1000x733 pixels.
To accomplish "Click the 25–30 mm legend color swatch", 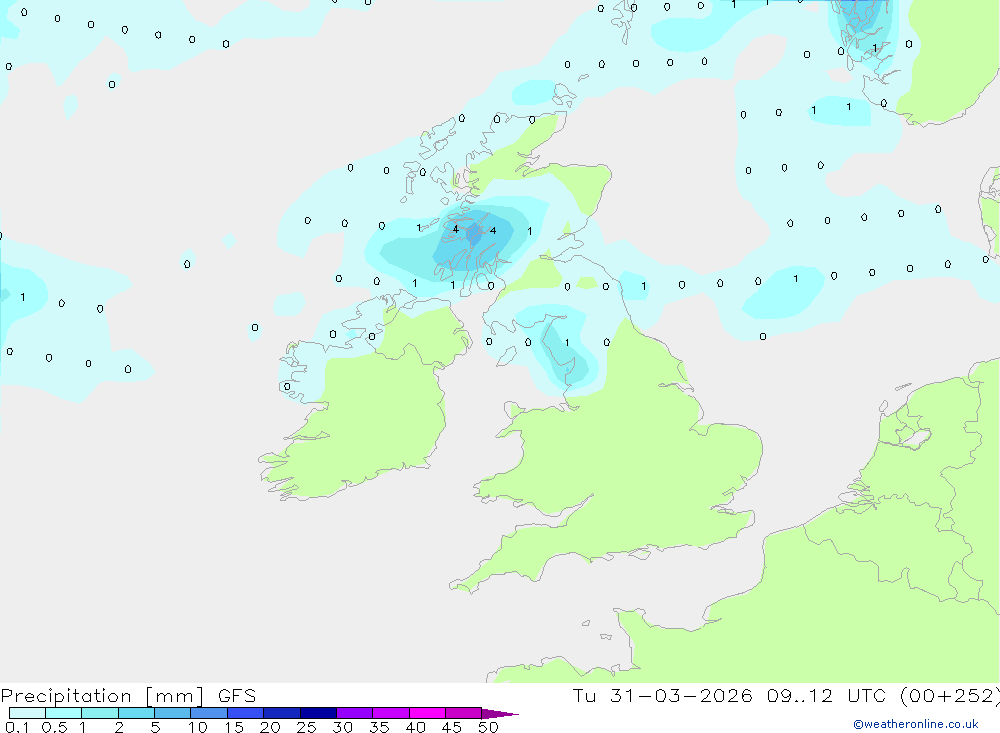I will click(318, 713).
